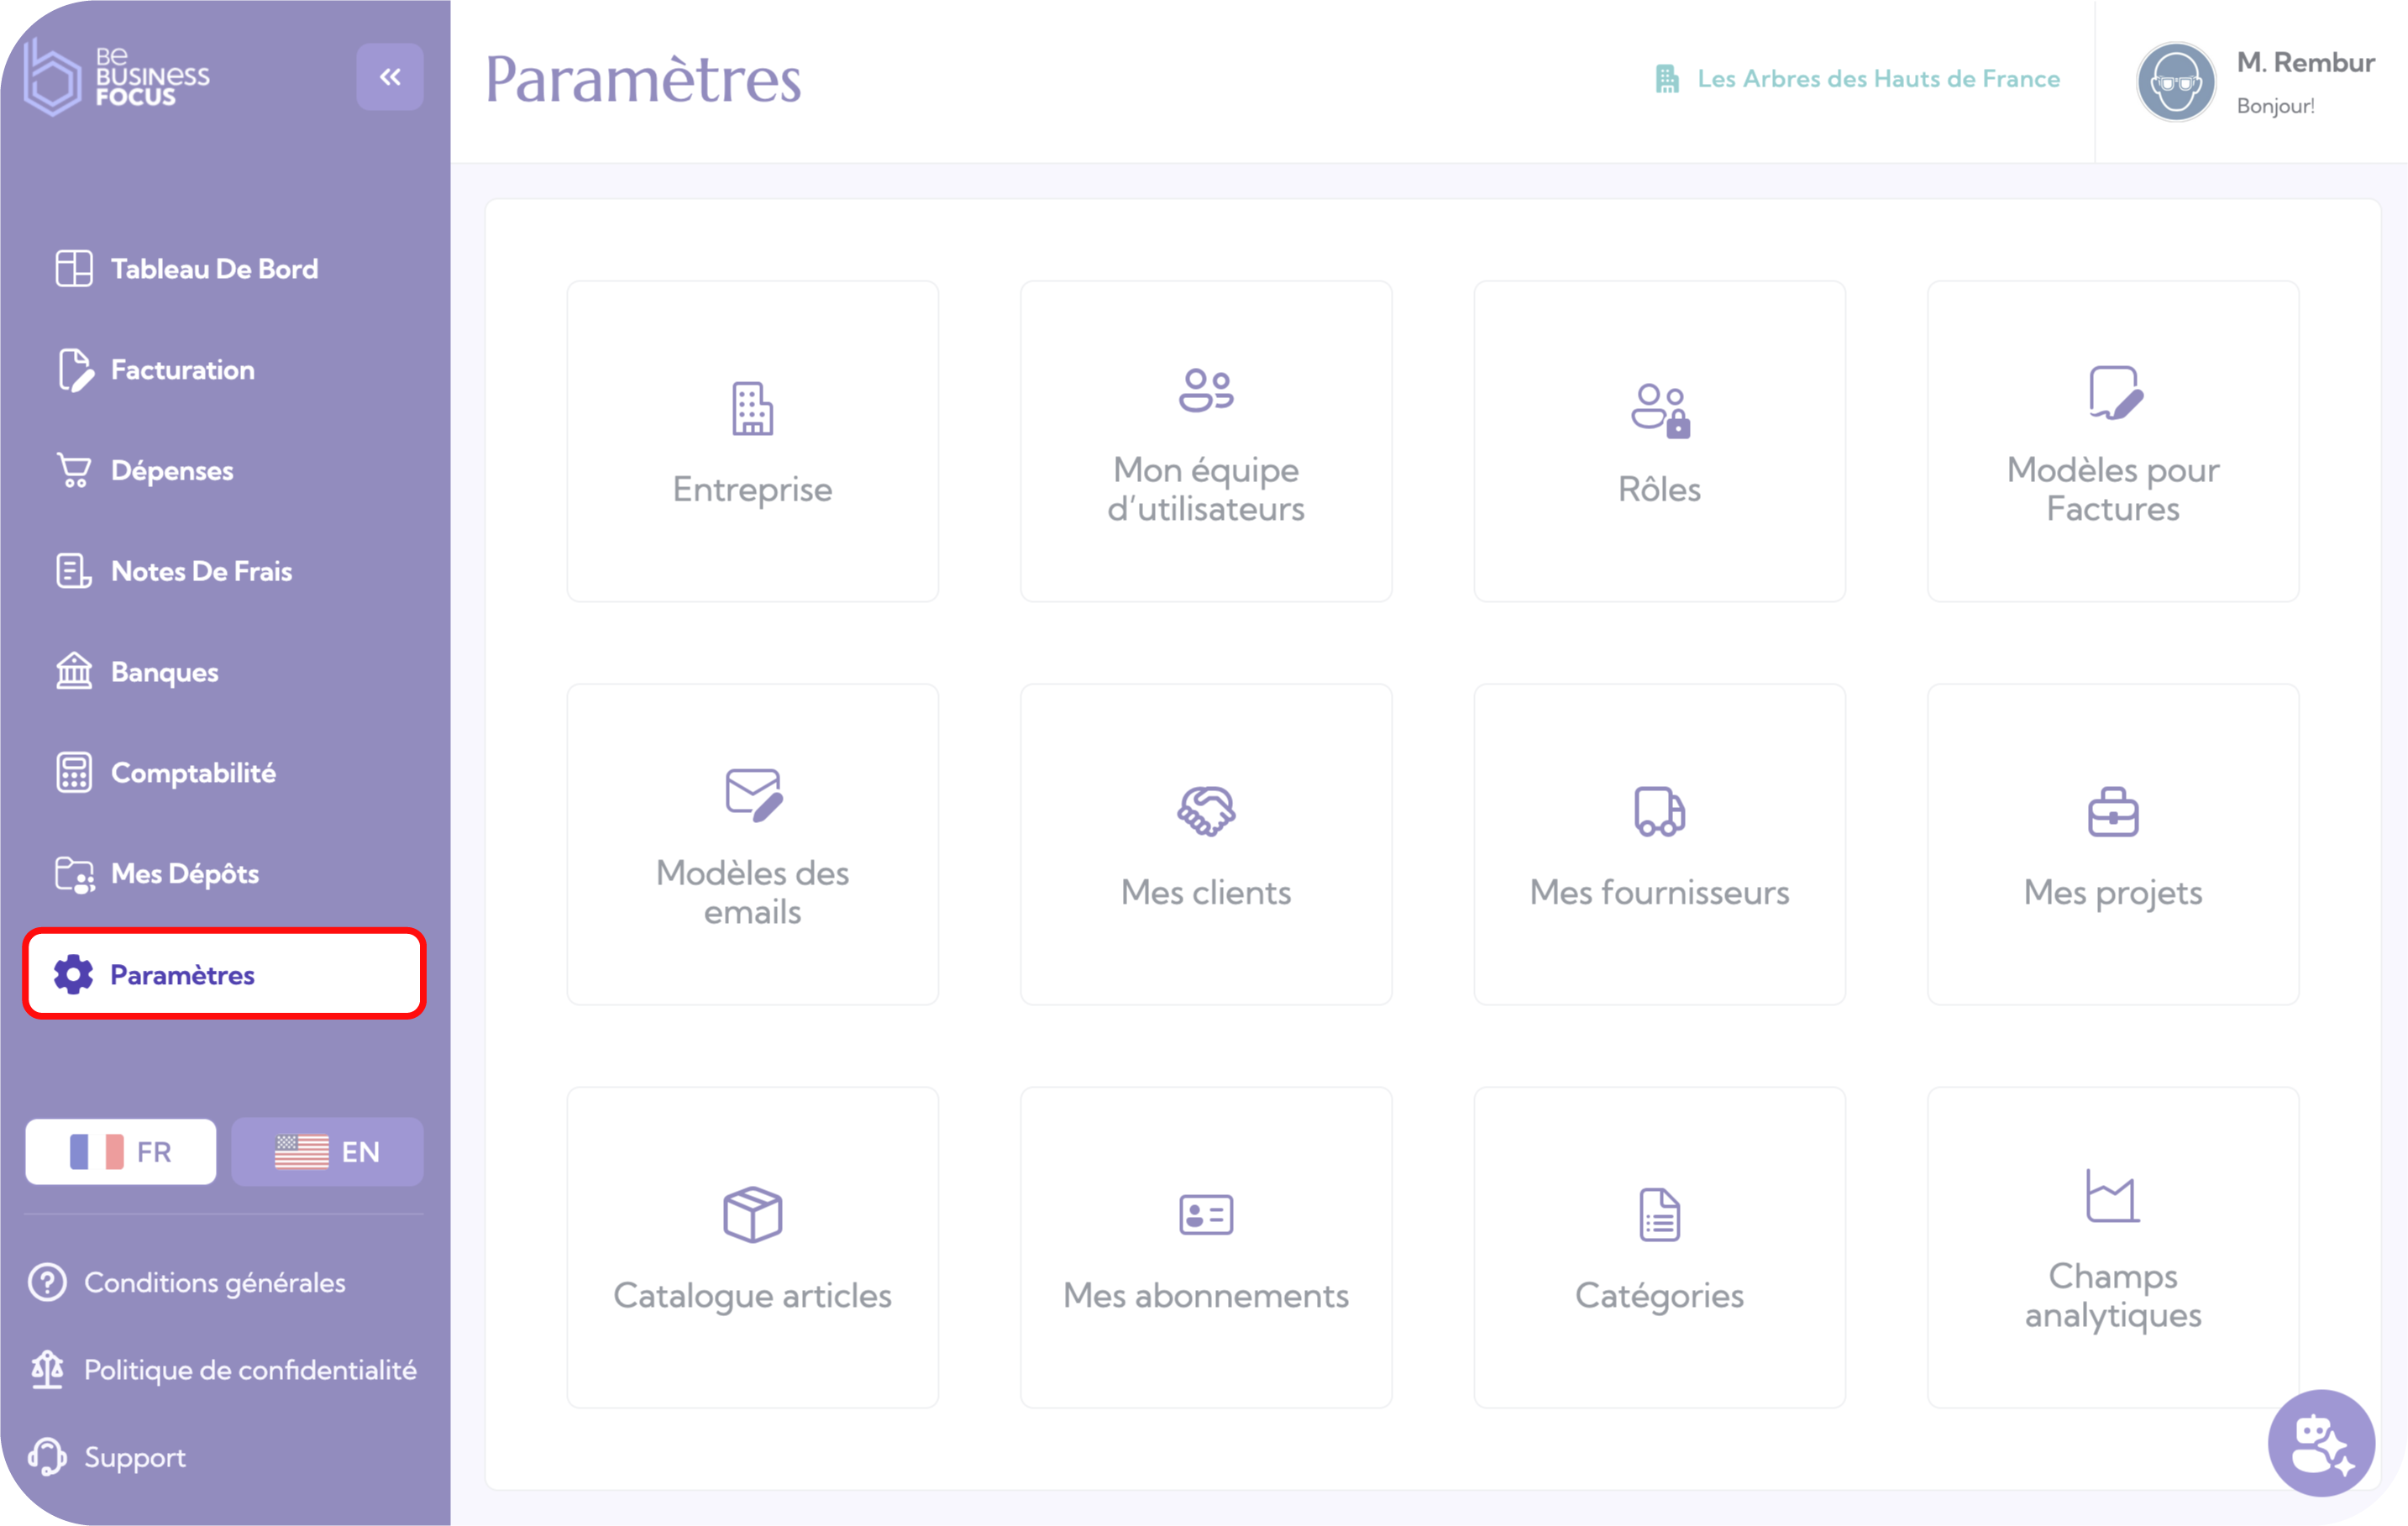Click the delivery truck icon for Mes fournisseurs

[x=1659, y=811]
